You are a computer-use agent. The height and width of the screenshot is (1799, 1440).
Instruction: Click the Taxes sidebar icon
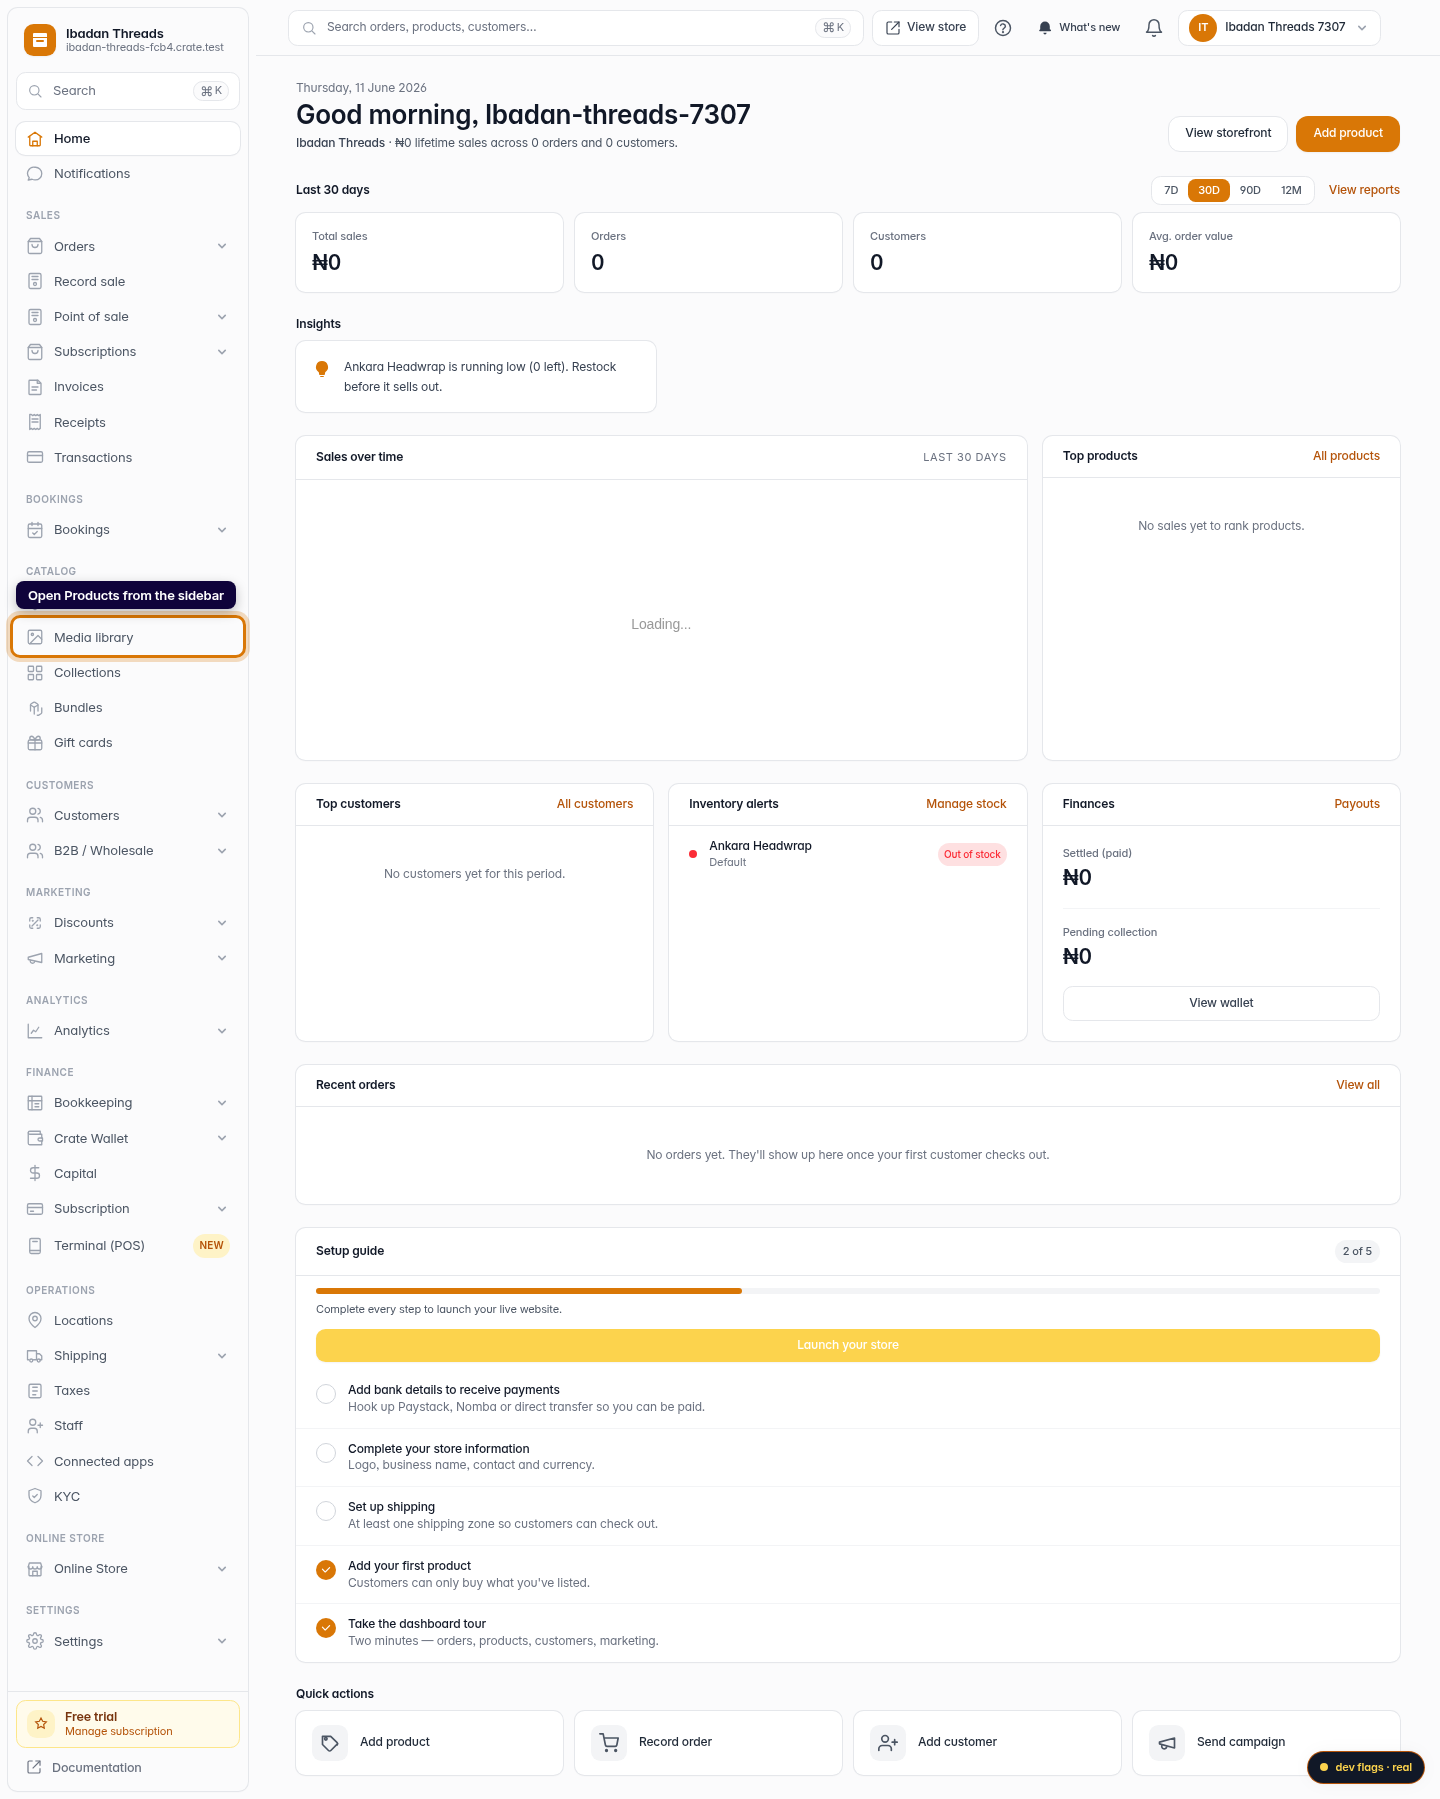click(35, 1391)
